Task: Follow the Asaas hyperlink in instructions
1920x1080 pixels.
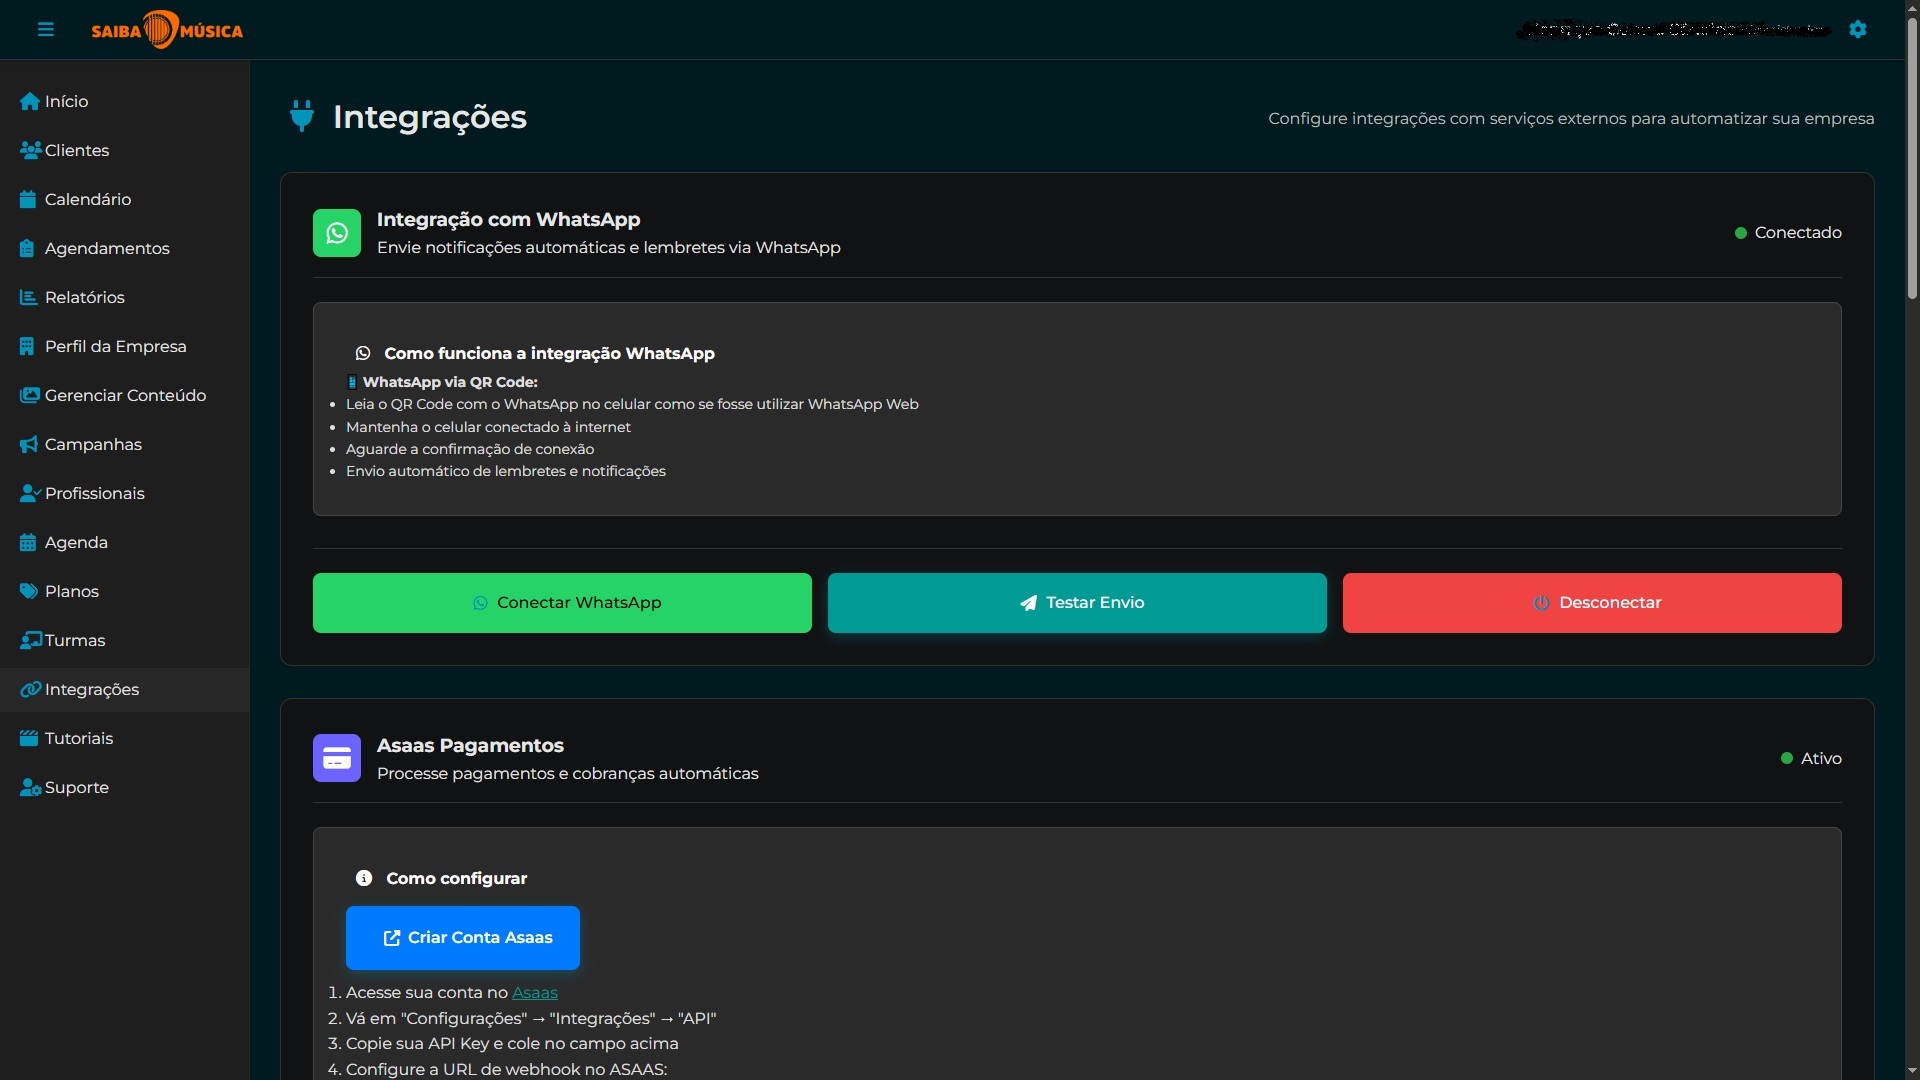Action: 535,993
